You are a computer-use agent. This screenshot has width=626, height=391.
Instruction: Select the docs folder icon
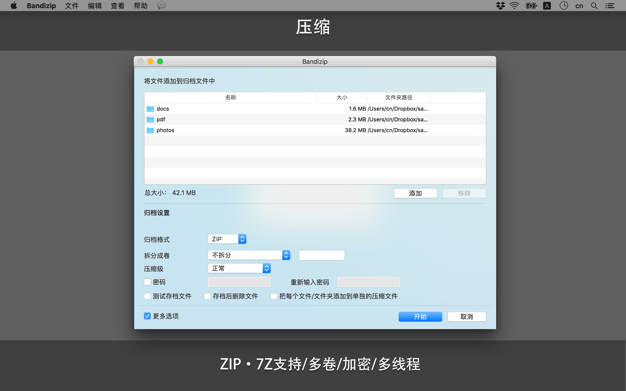coord(150,109)
